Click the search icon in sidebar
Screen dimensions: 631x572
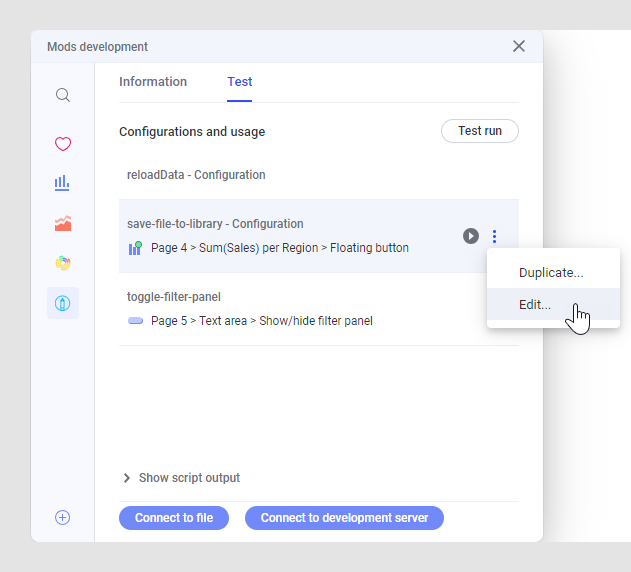tap(63, 95)
